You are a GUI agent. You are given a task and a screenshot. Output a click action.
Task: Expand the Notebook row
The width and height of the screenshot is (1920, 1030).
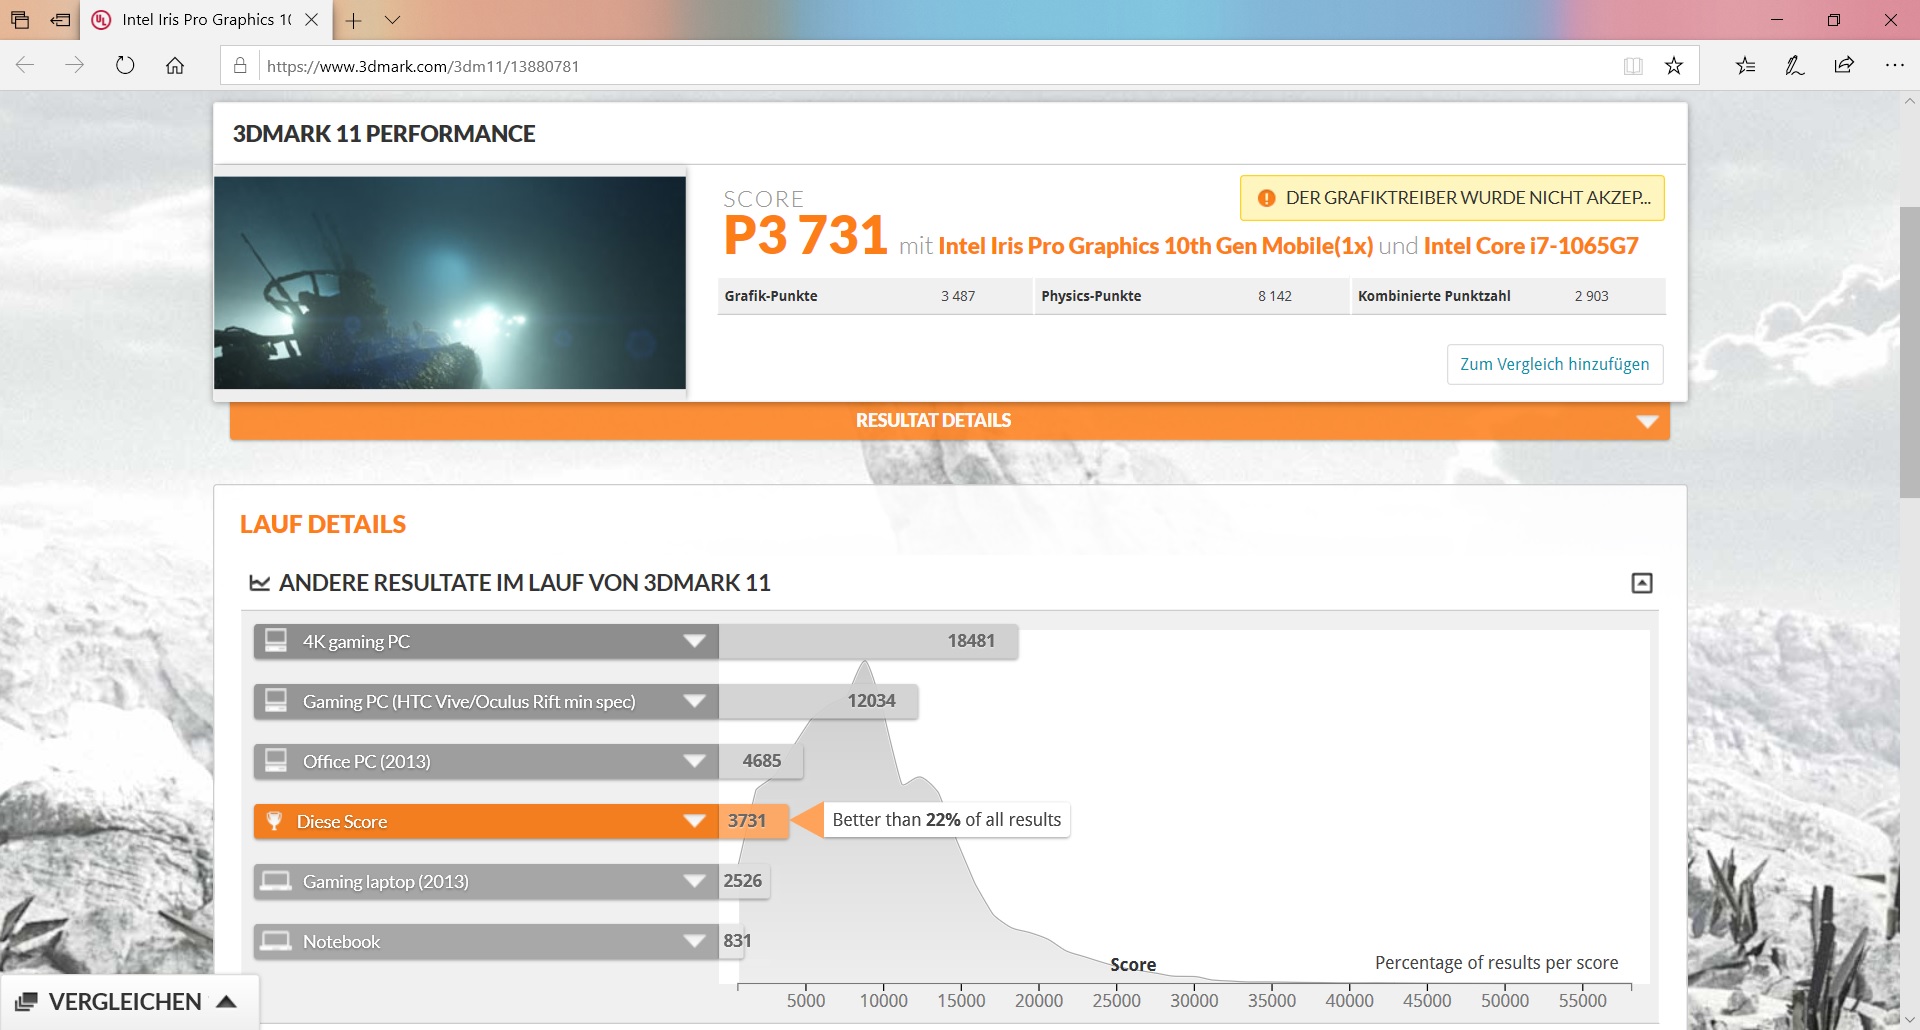(x=695, y=941)
